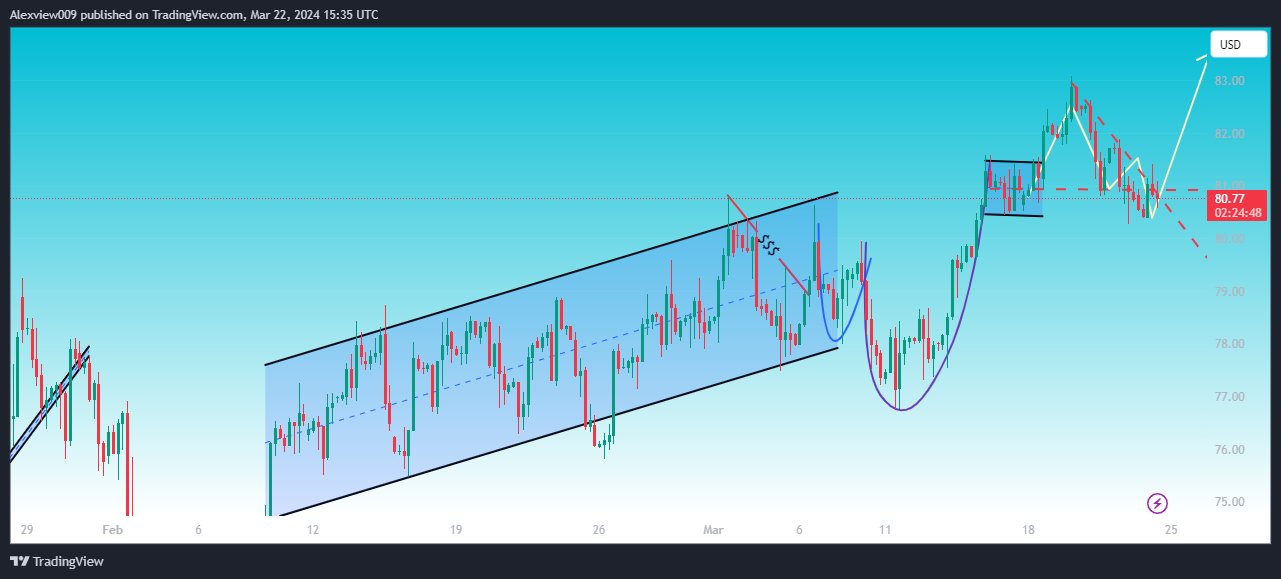Click the 82.00 price axis label
1281x579 pixels.
click(1229, 134)
